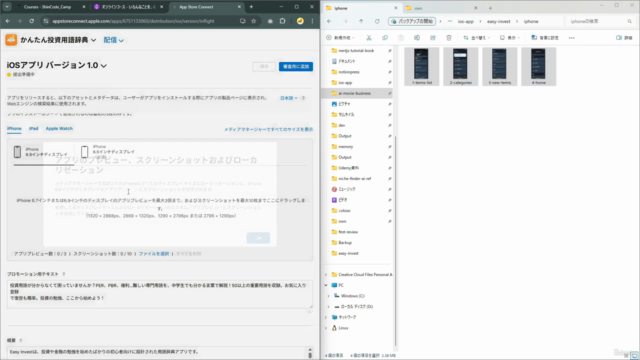Click the Rename icon in Explorer toolbar
The height and width of the screenshot is (360, 640).
pos(417,38)
